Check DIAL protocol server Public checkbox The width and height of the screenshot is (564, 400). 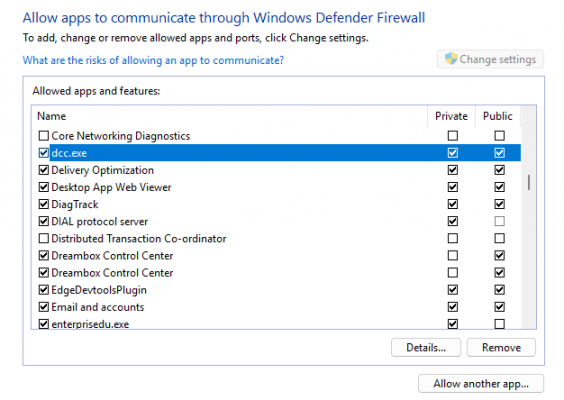tap(499, 221)
